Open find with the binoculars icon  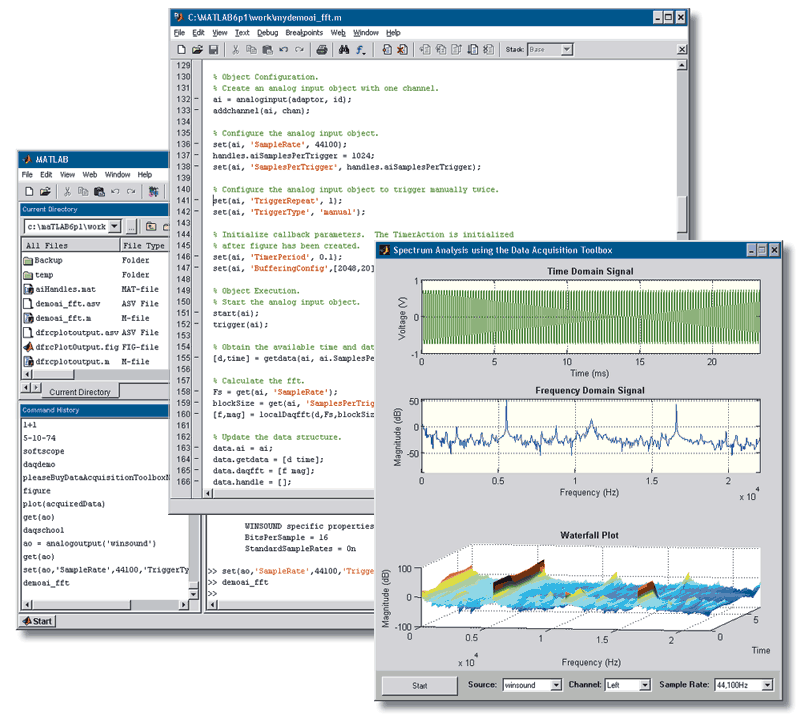(x=344, y=49)
